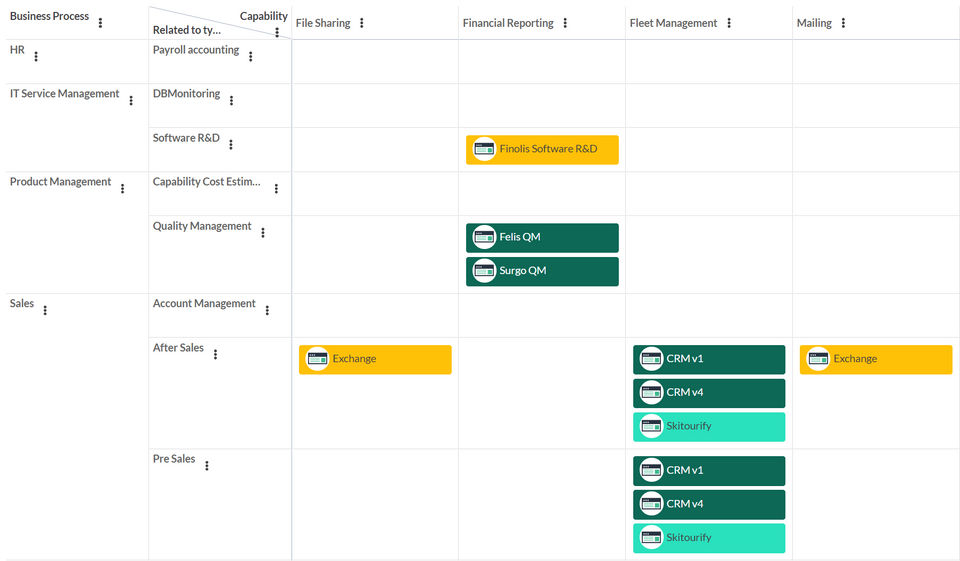Click the three-dot icon beside Sales

click(x=45, y=310)
